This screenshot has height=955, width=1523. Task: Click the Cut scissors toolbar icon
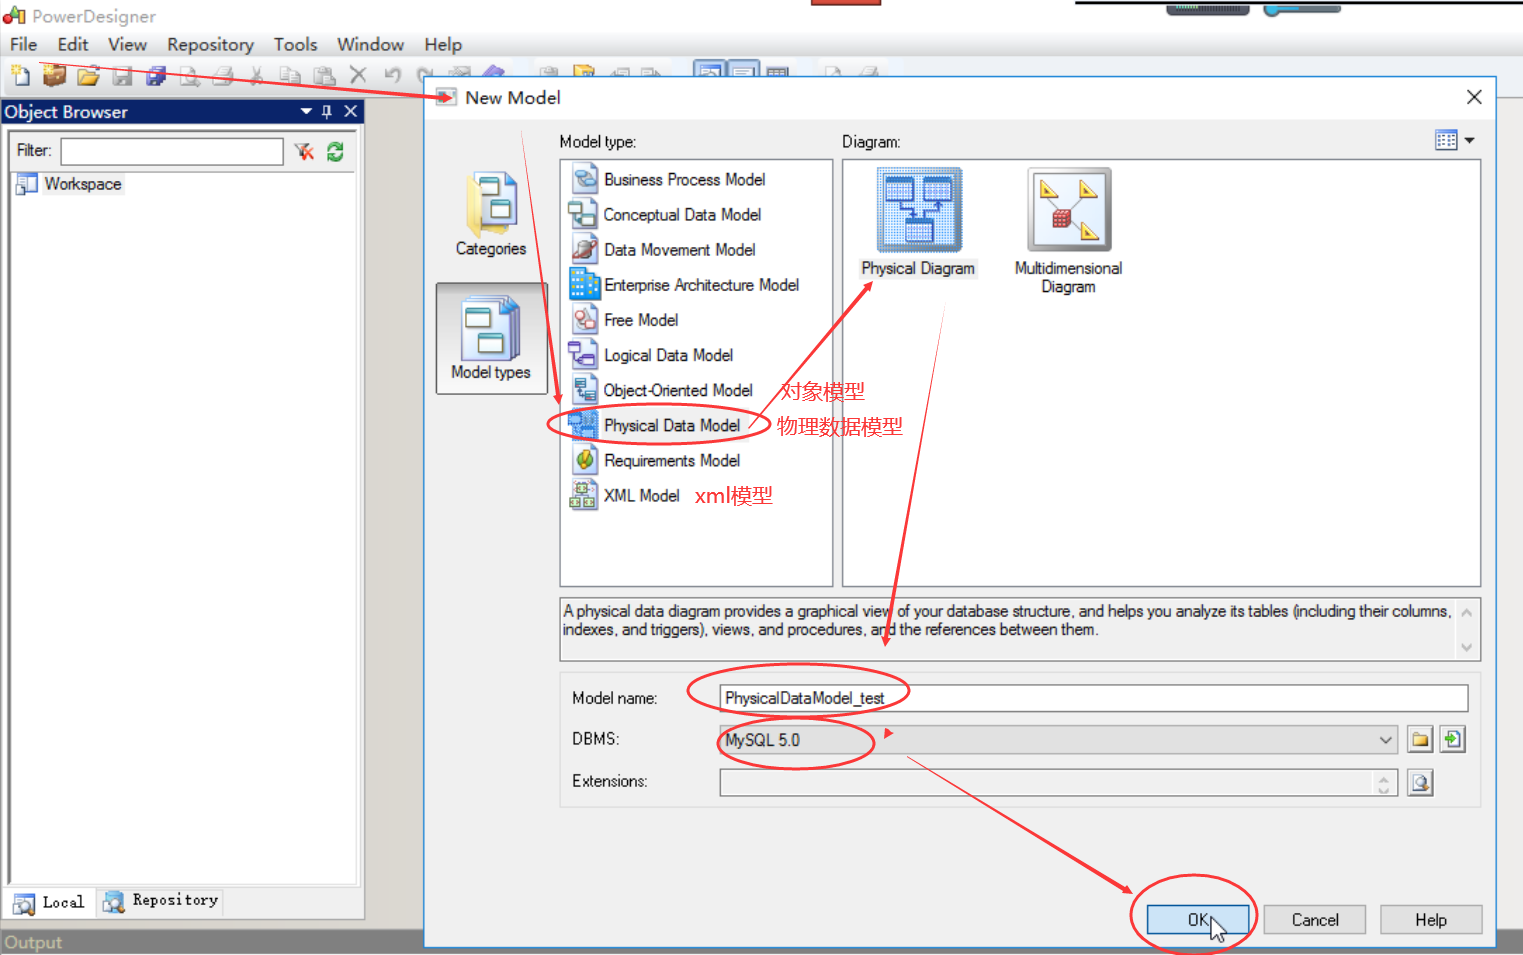tap(257, 75)
